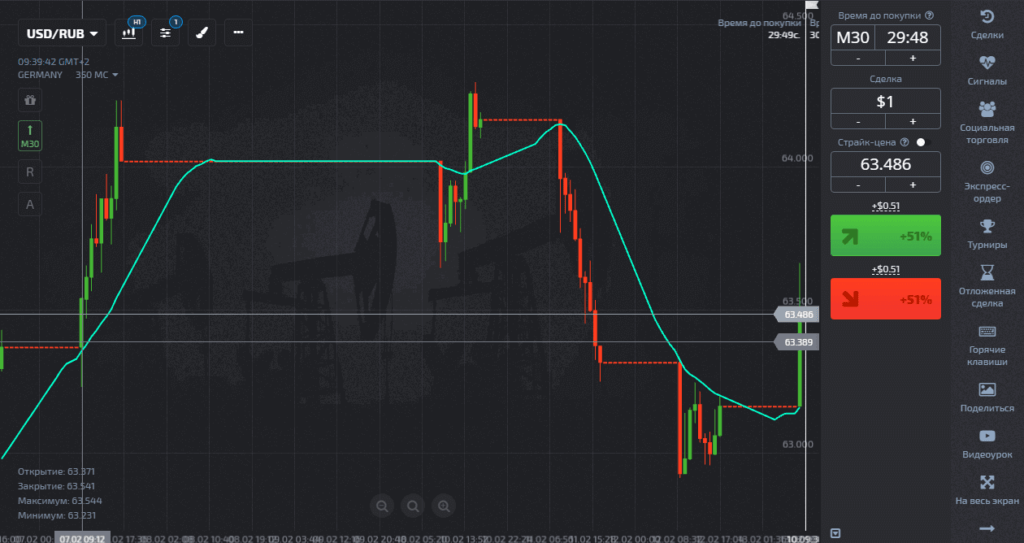Open the 350 MC latency dropdown

pos(98,75)
